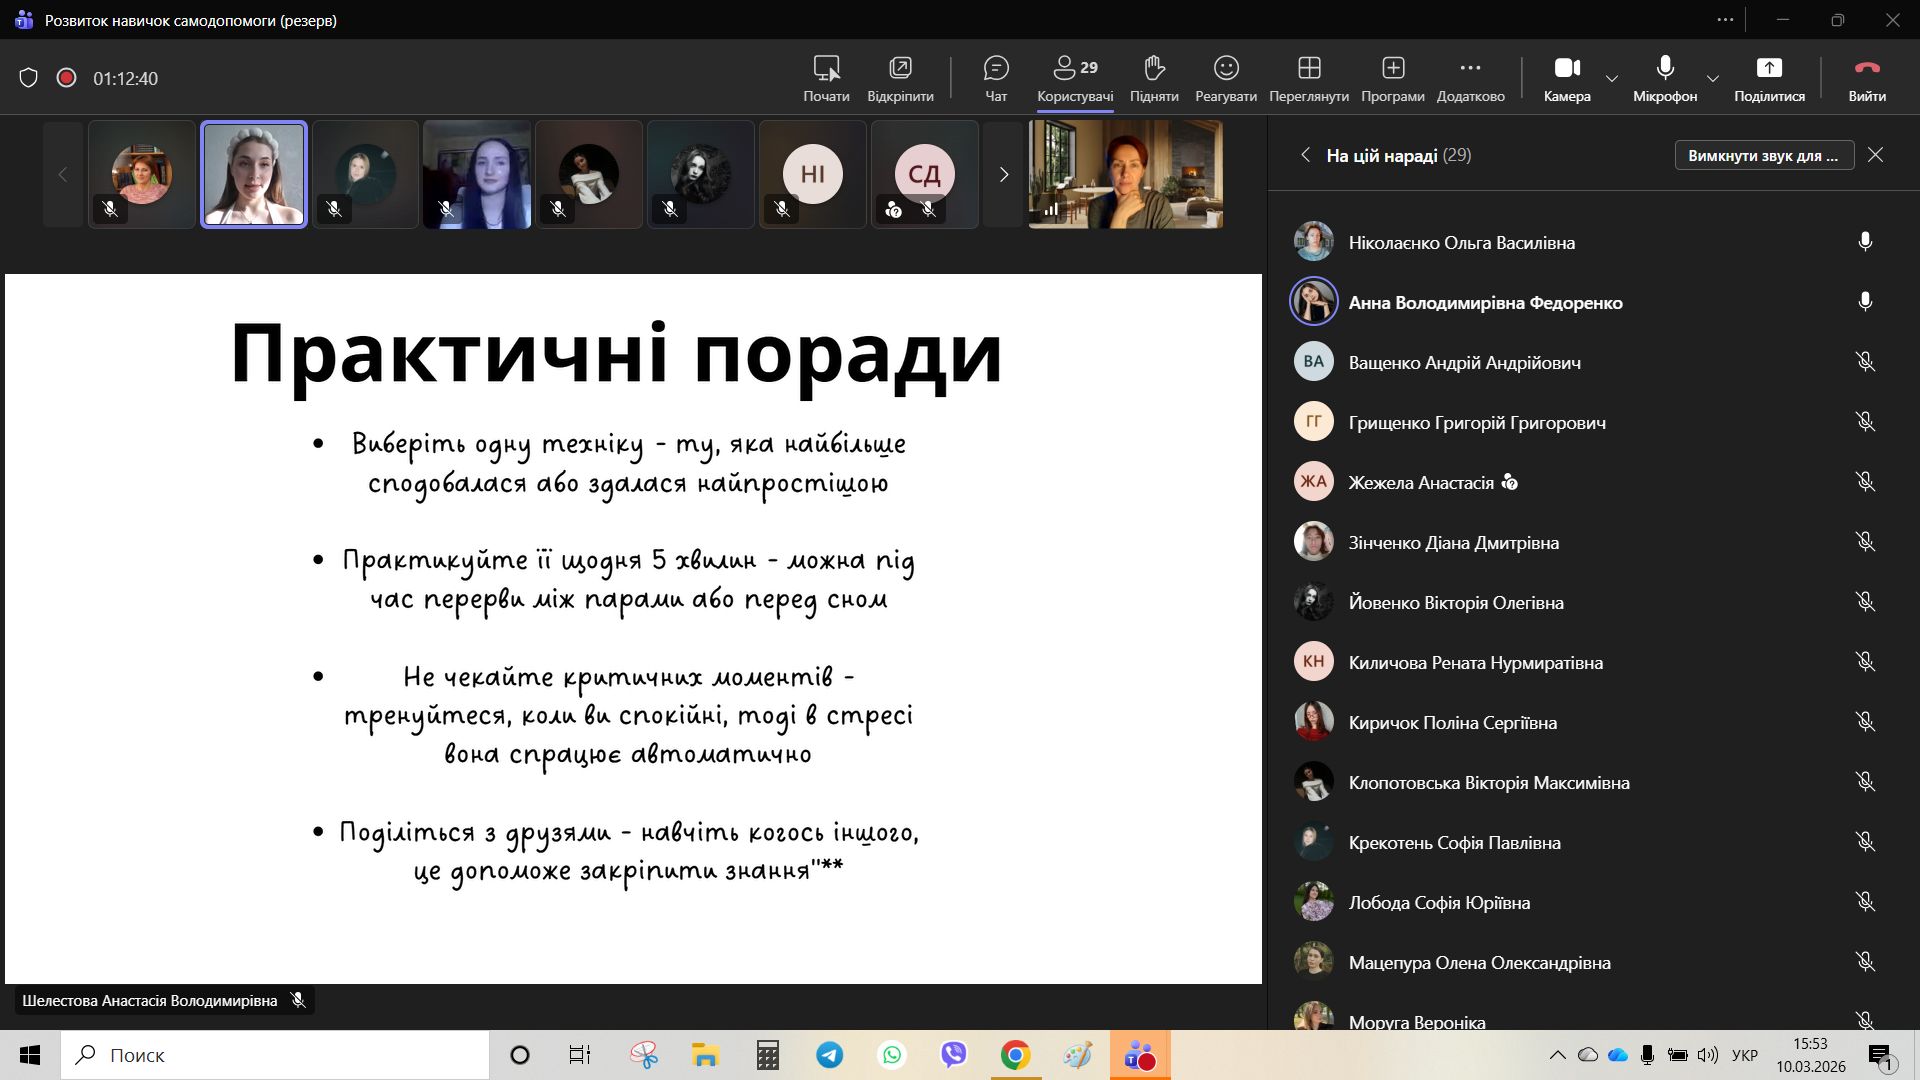
Task: Toggle the Microphone mute button
Action: point(1665,68)
